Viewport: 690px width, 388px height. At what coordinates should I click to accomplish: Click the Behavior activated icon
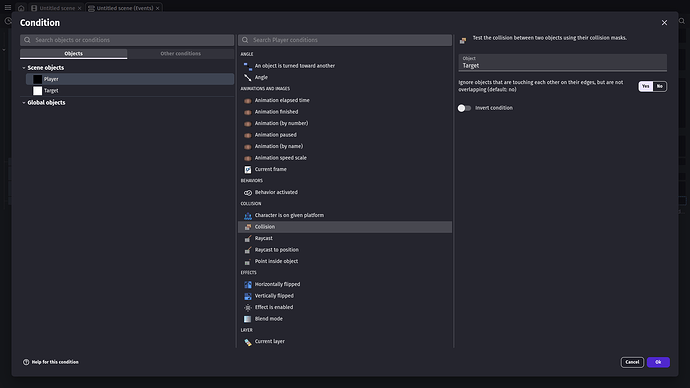[x=248, y=193]
